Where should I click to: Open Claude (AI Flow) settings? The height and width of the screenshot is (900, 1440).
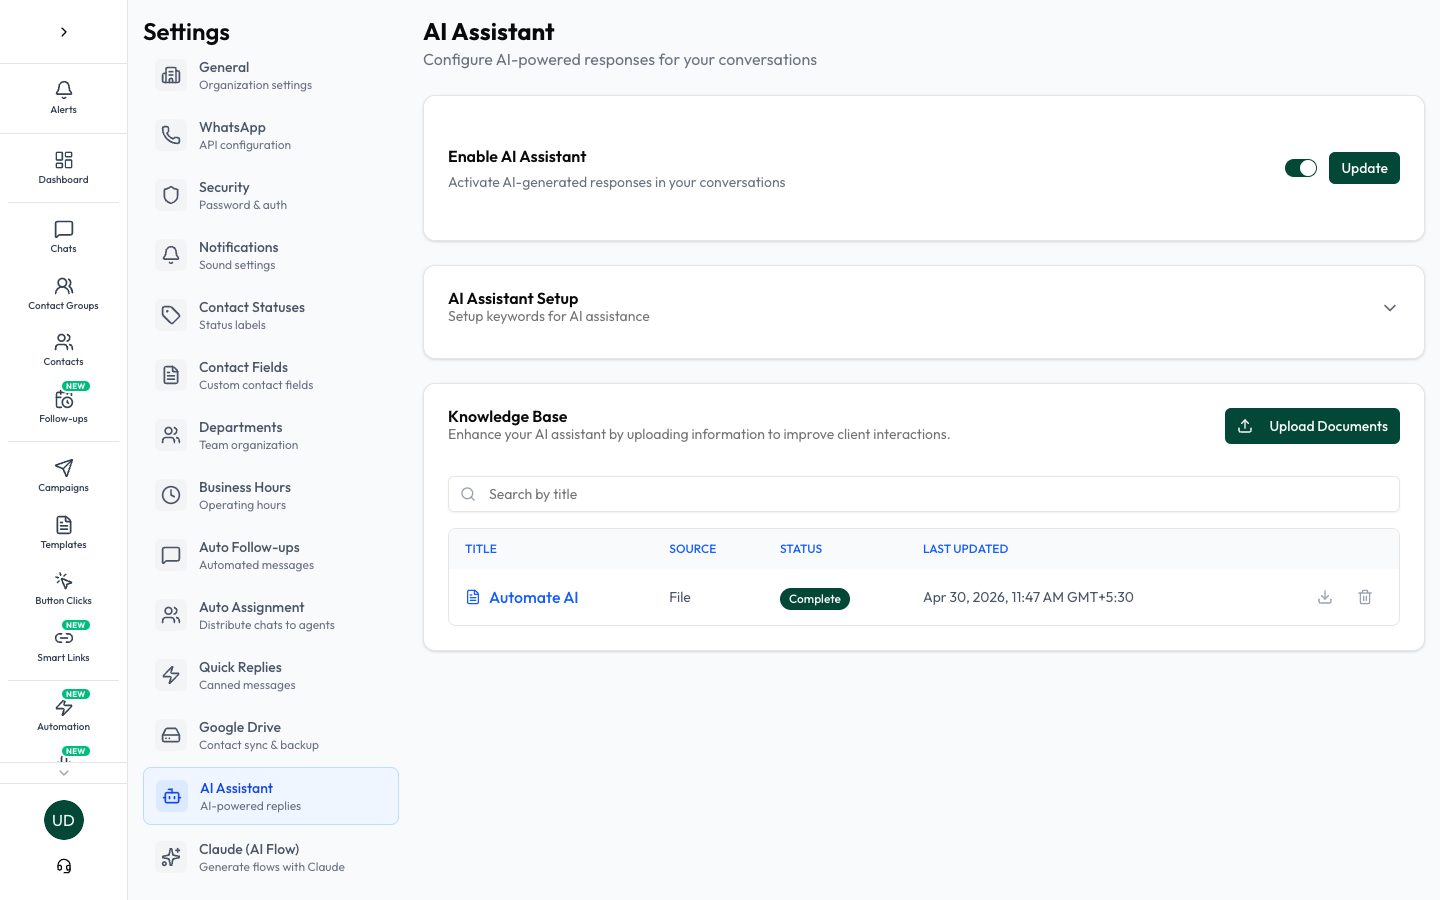(x=271, y=857)
